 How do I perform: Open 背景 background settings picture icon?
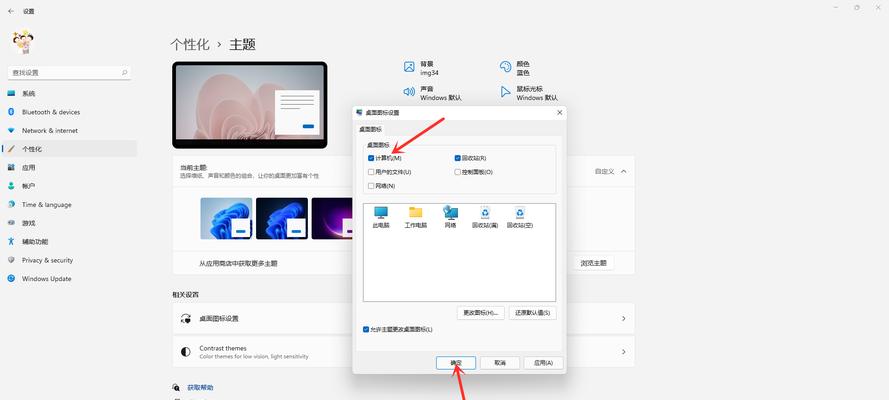pos(409,67)
